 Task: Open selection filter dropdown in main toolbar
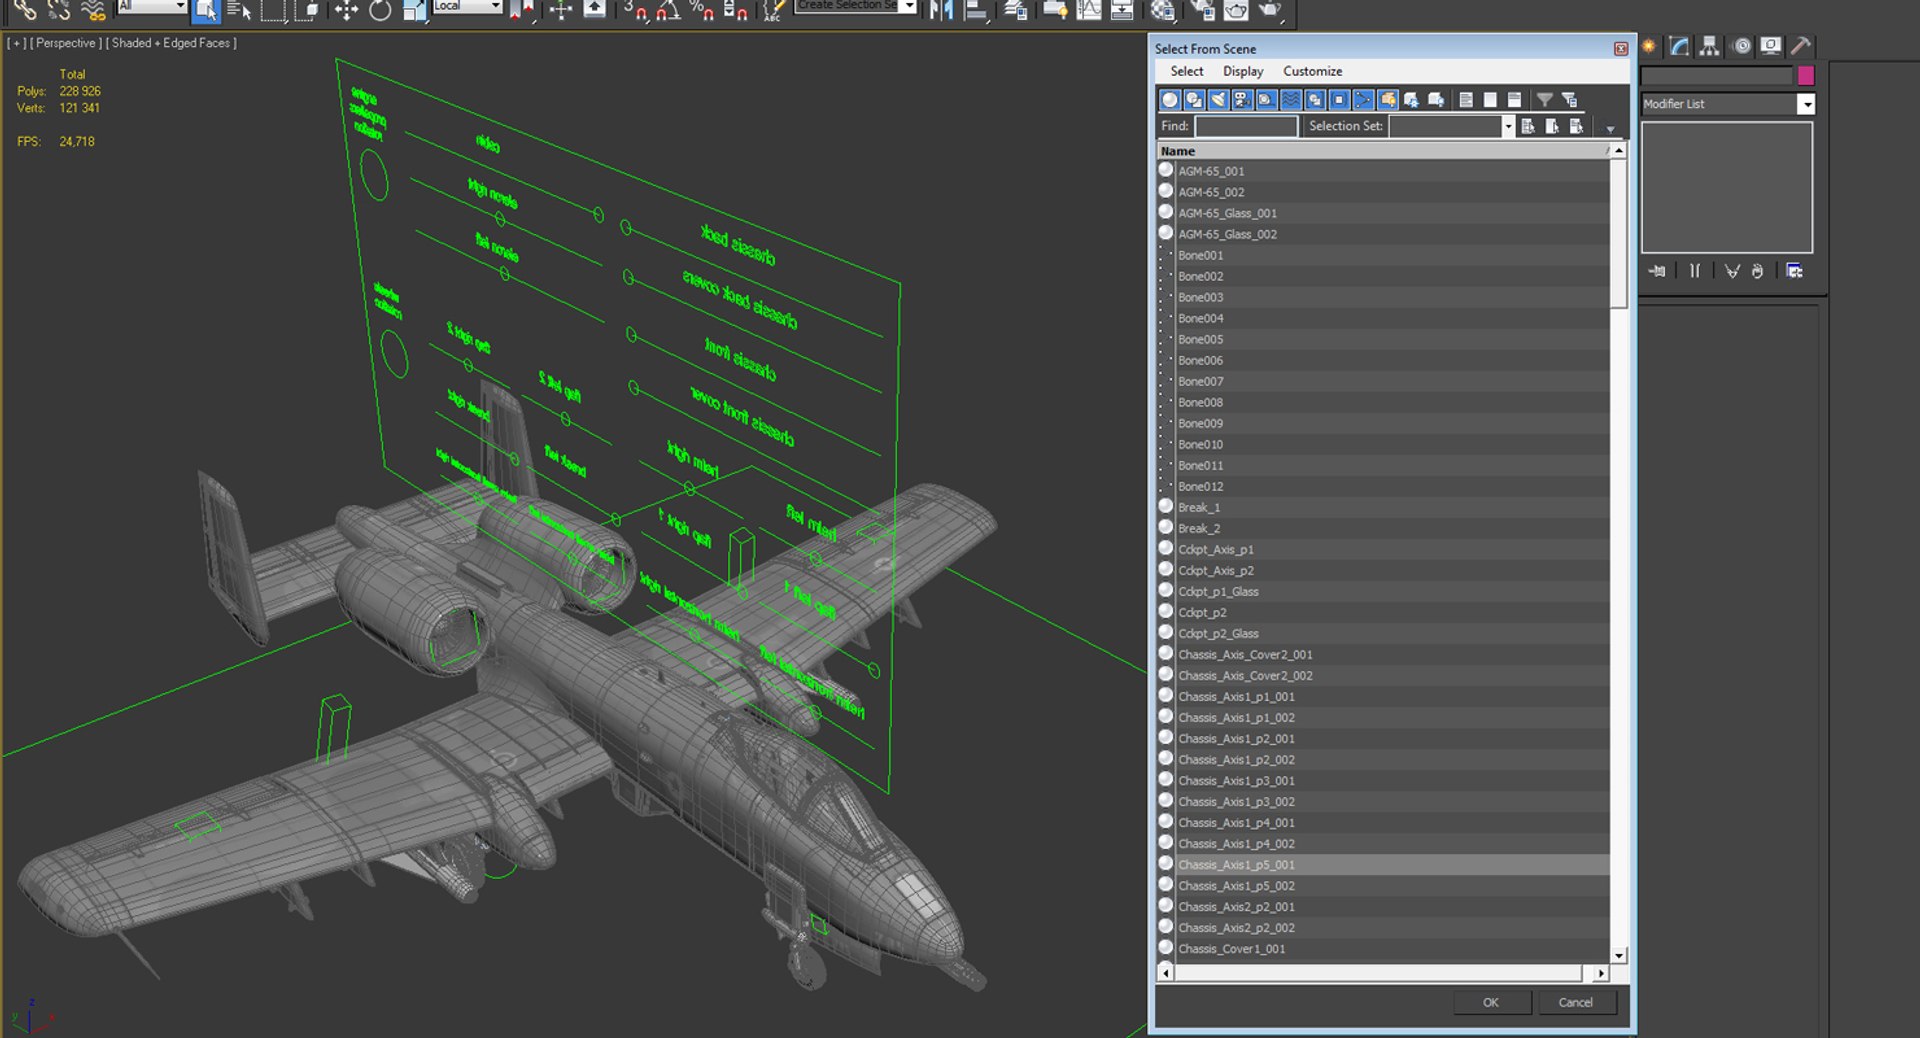coord(181,6)
